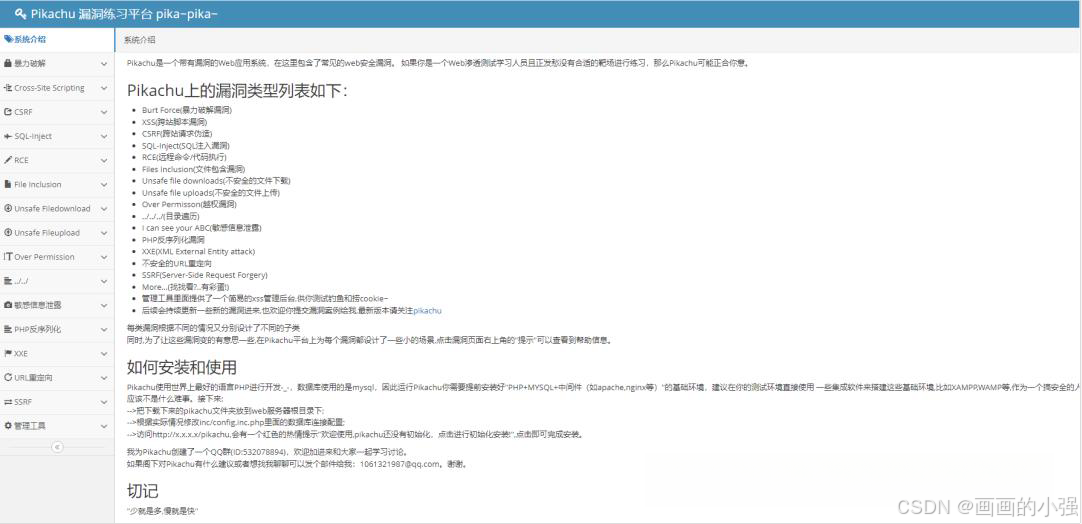Click the camera icon beside 敏感信息泄露
The width and height of the screenshot is (1082, 524).
[8, 305]
